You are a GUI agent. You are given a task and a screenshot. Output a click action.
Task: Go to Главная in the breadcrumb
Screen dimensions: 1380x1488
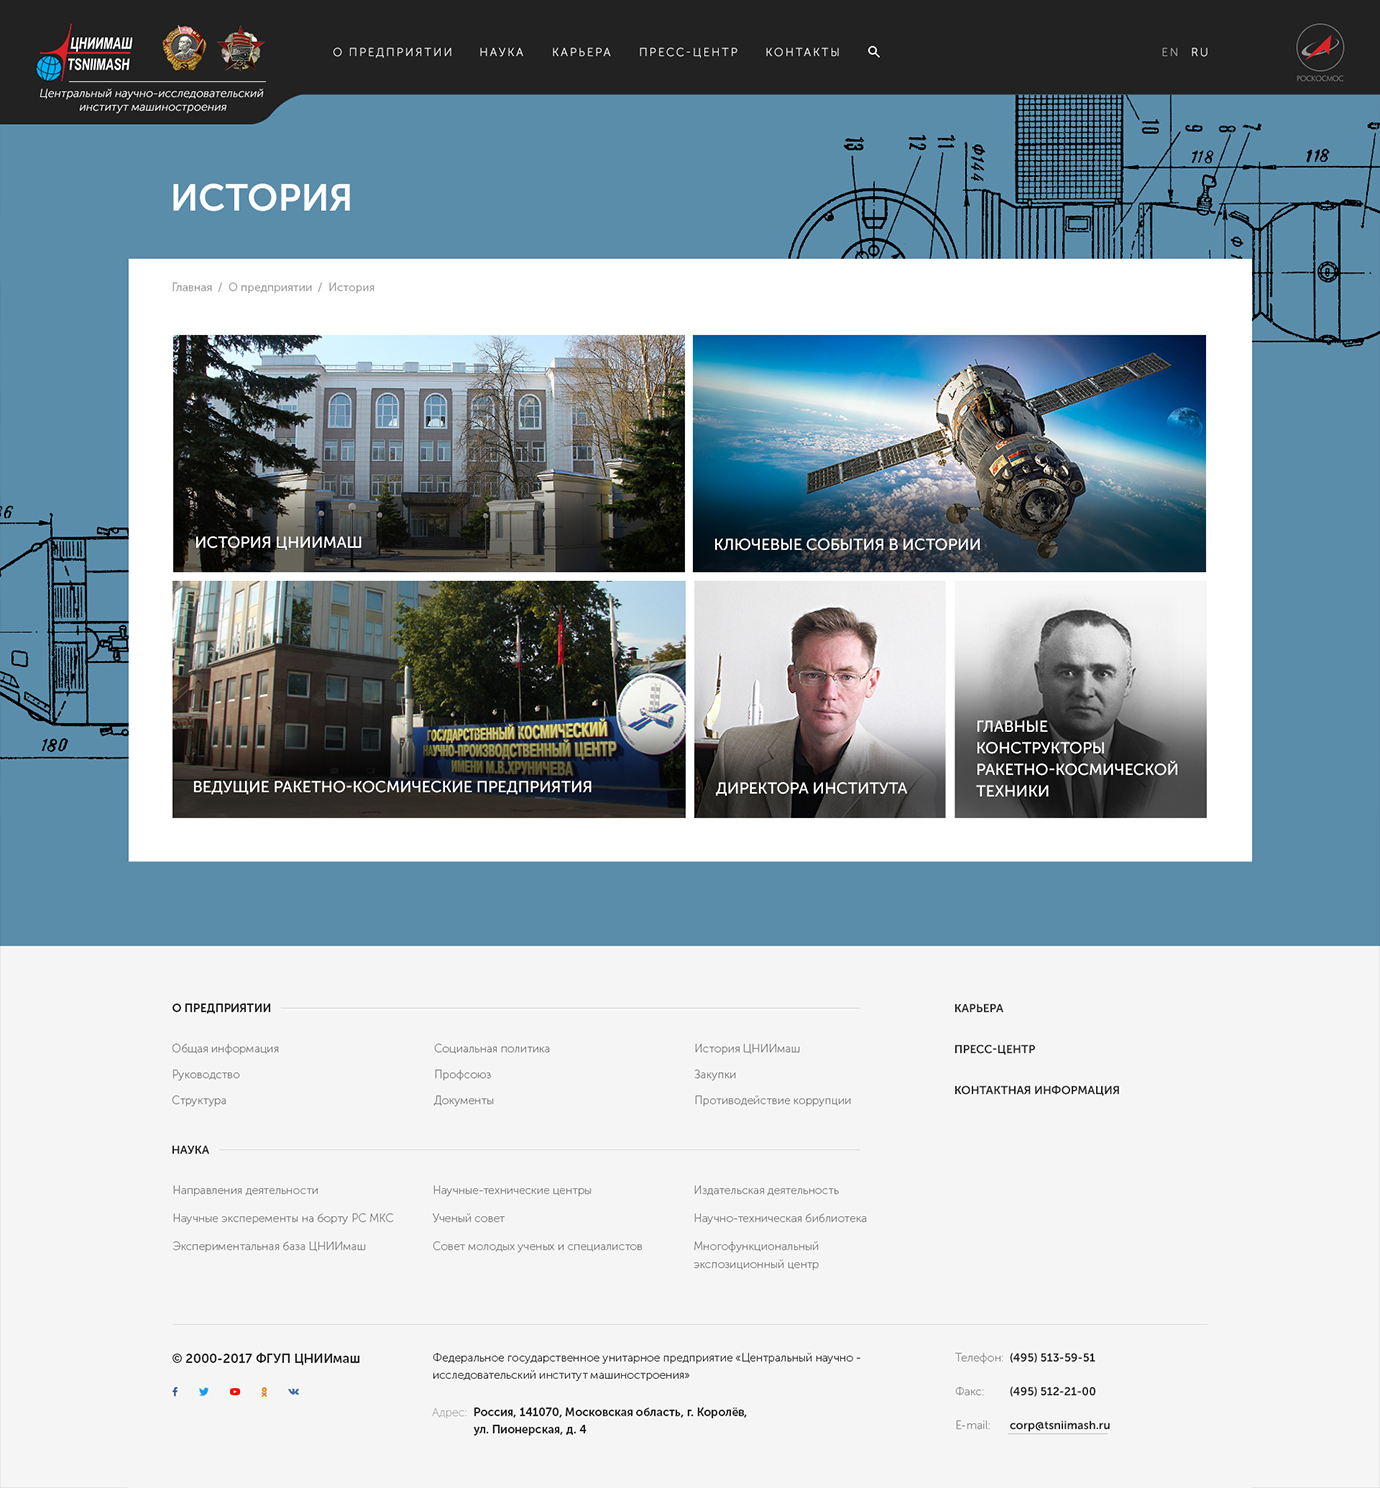192,287
